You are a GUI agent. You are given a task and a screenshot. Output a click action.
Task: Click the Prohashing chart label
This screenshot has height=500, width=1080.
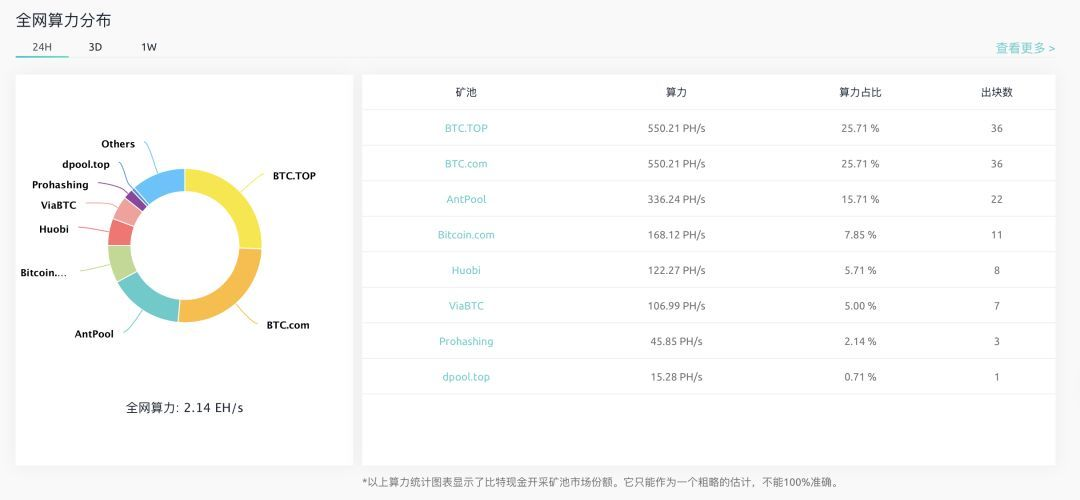(x=60, y=185)
